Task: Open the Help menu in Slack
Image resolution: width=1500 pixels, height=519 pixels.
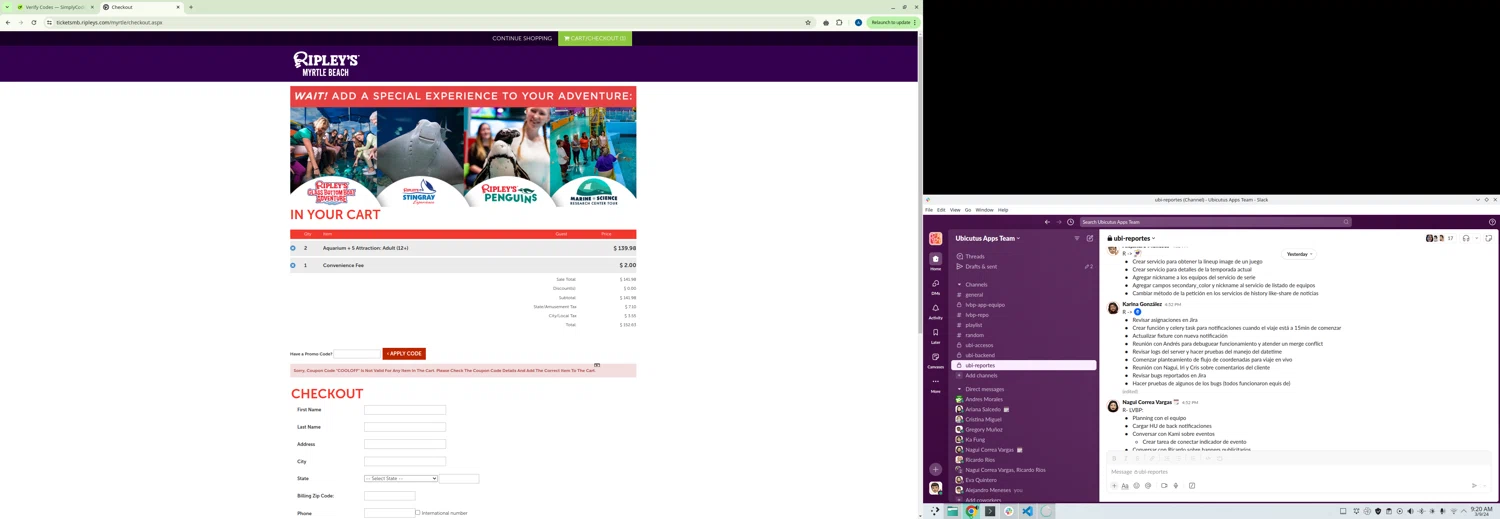Action: (x=1003, y=210)
